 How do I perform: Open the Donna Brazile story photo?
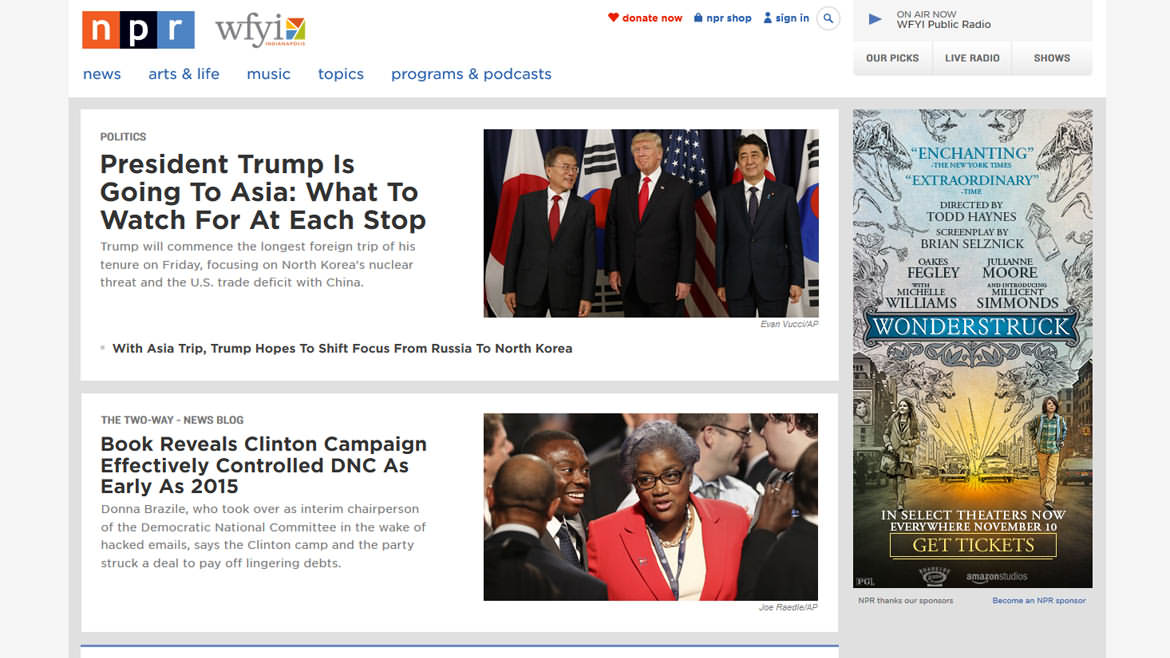(x=650, y=507)
